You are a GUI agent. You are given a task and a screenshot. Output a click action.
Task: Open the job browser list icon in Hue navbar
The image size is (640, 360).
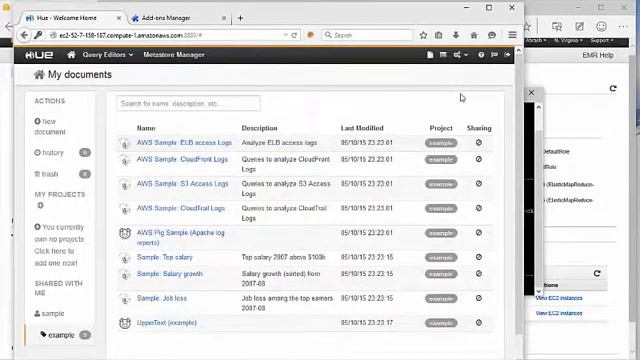[443, 55]
